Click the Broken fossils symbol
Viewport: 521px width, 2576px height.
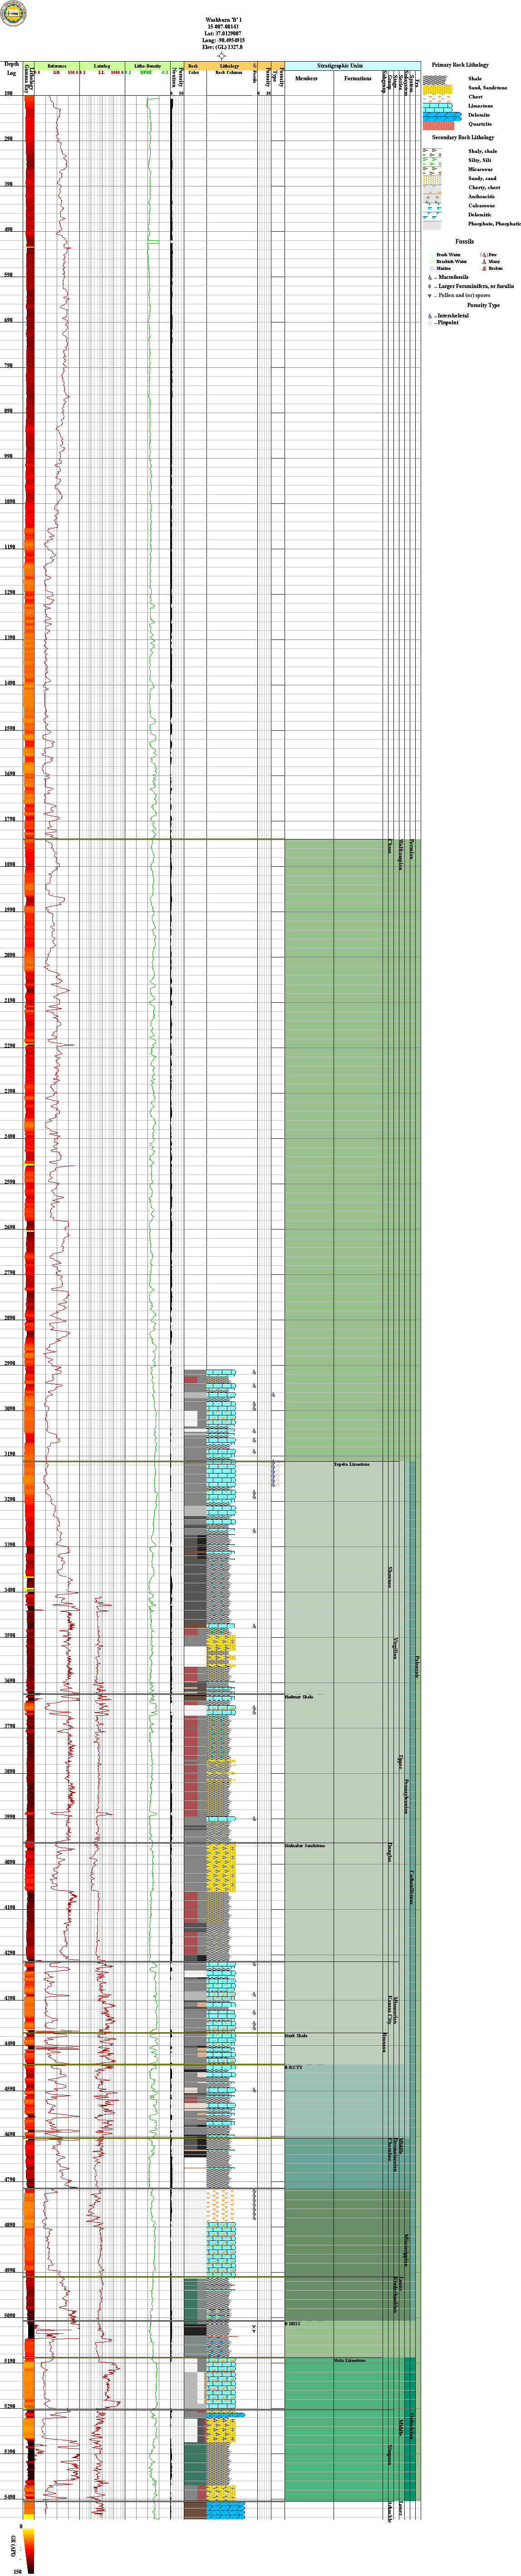coord(484,269)
